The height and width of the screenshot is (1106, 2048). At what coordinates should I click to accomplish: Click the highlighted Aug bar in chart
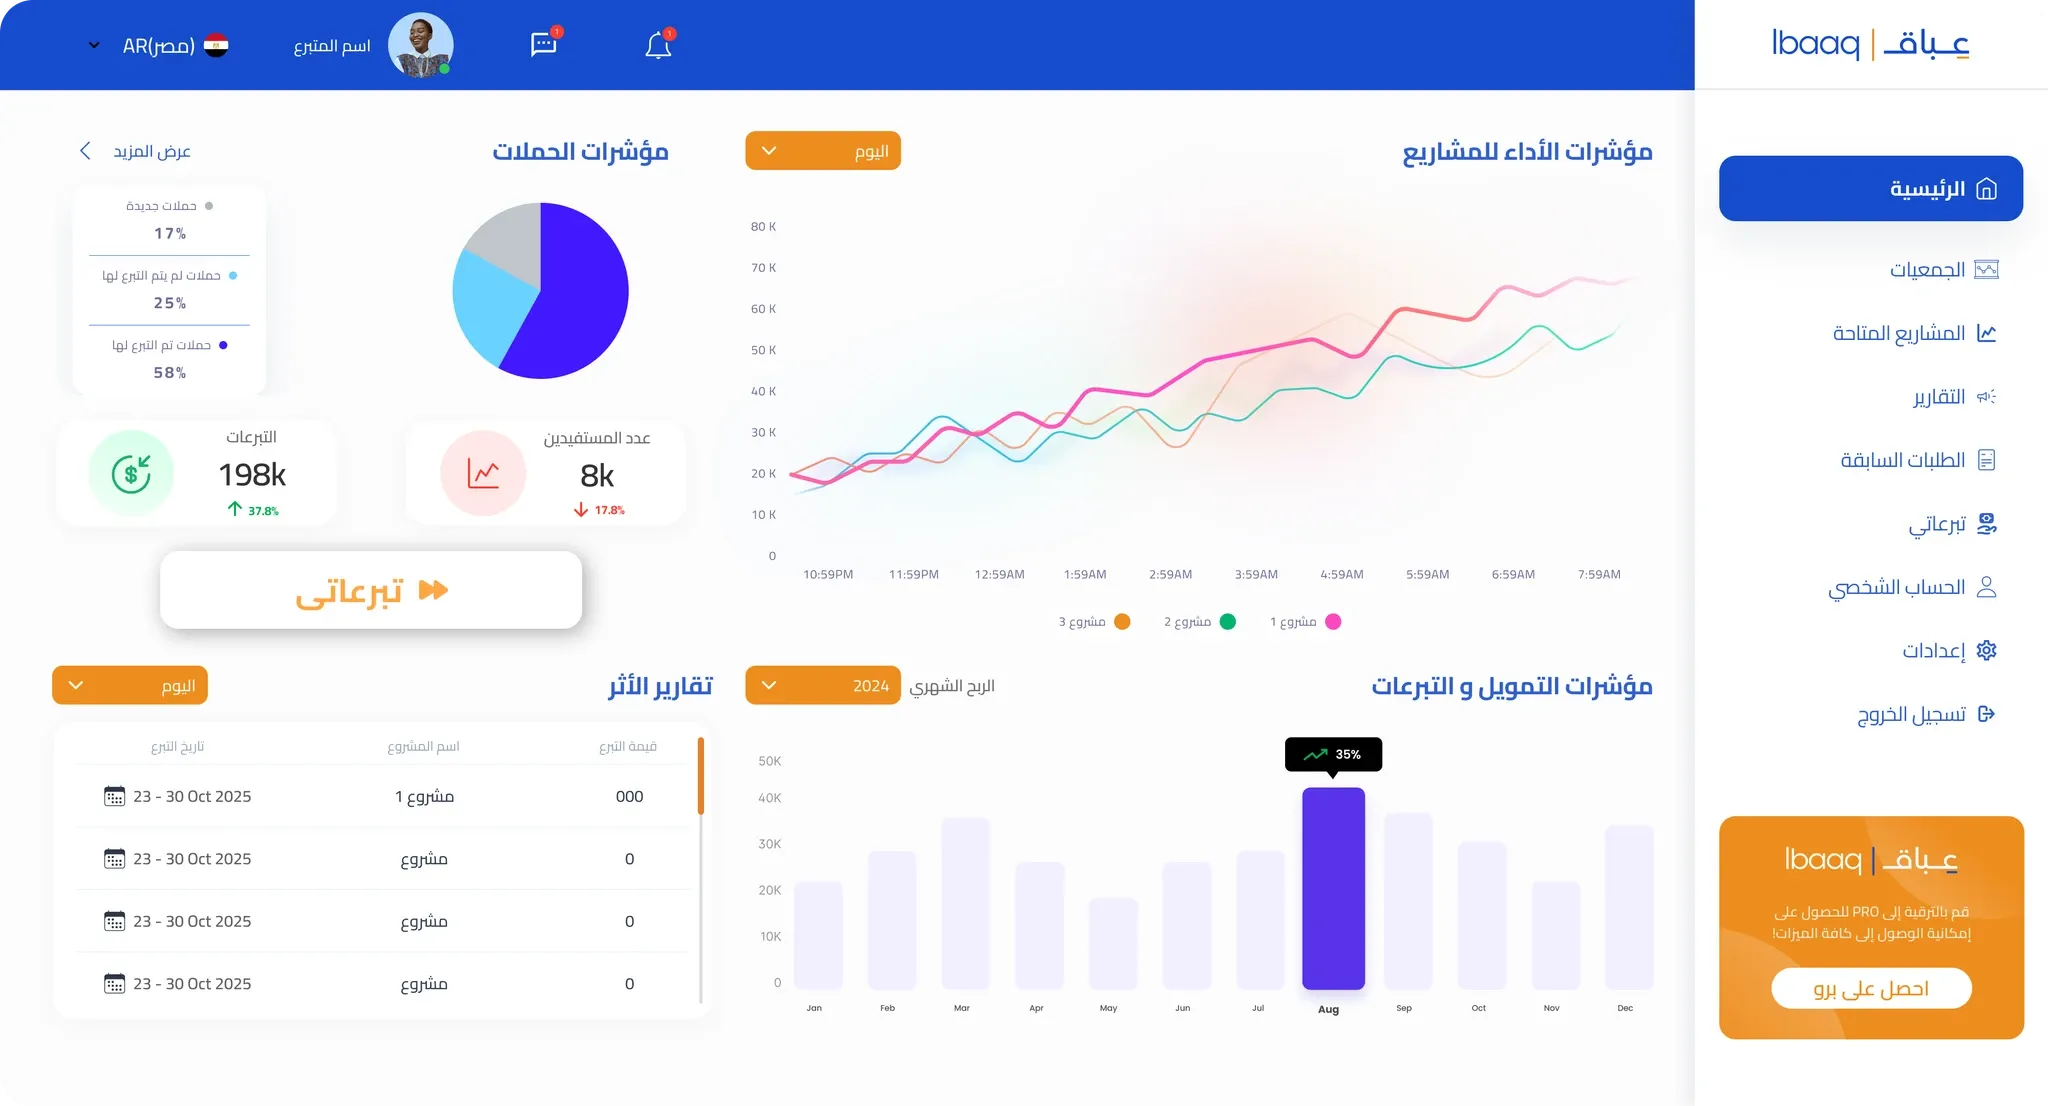point(1333,888)
